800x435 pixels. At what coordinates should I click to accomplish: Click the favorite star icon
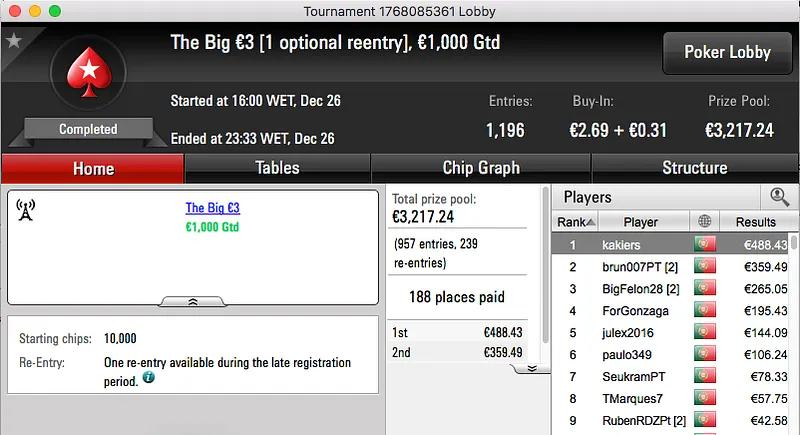[x=14, y=41]
